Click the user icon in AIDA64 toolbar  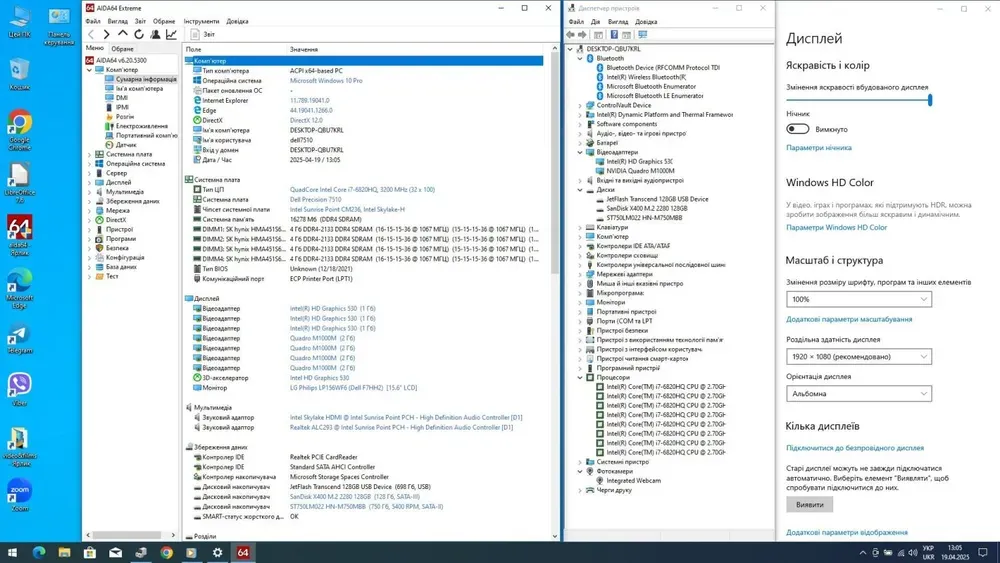155,34
